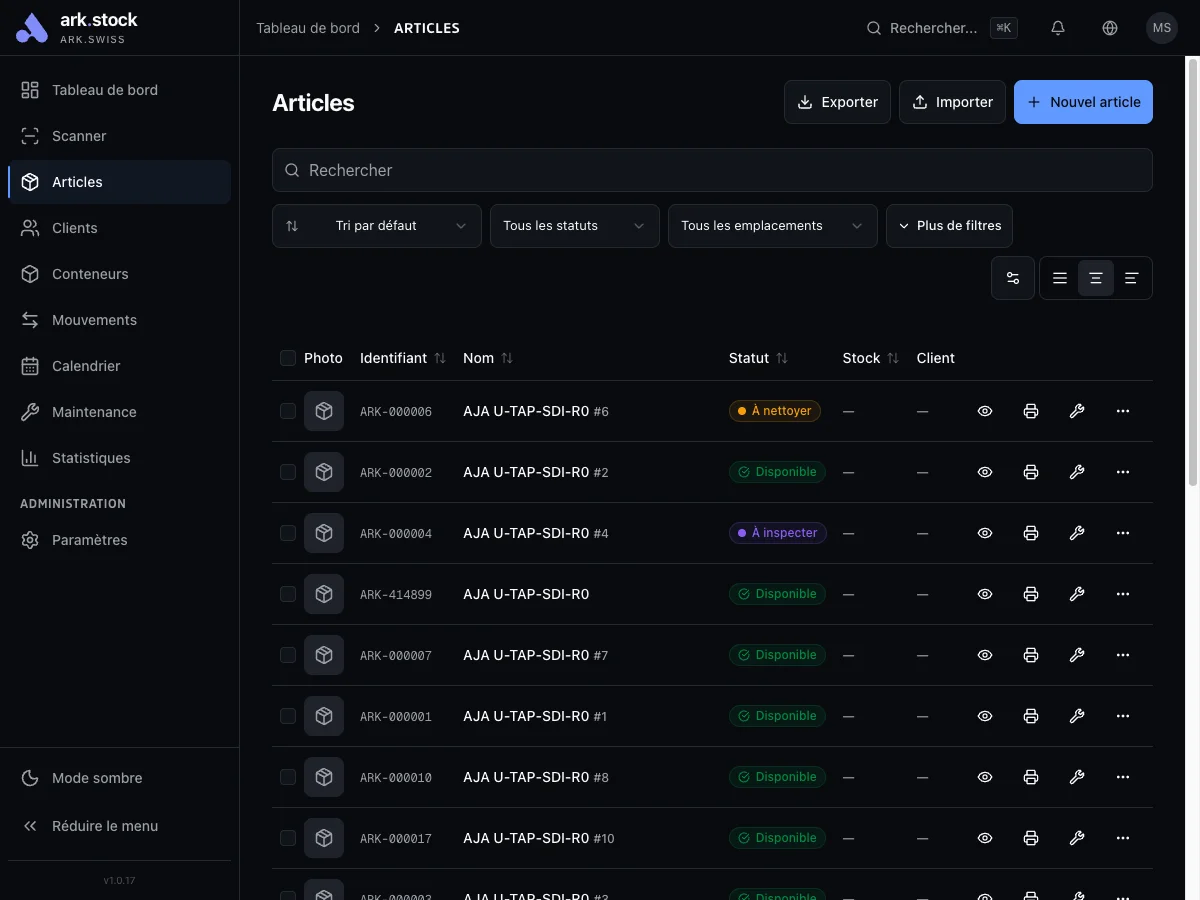1200x900 pixels.
Task: Open the language globe menu
Action: [1110, 27]
